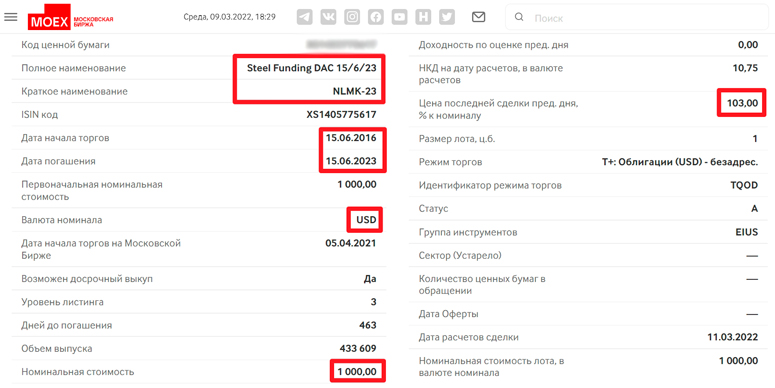Click the Валюта номинала label
Screen dimensions: 775x388
[62, 220]
